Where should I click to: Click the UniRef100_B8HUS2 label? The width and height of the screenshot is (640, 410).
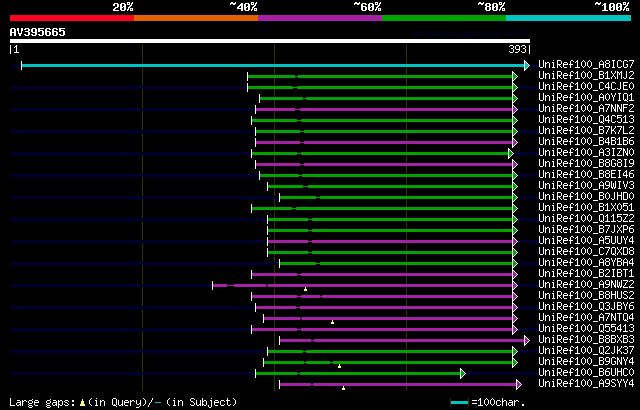(586, 295)
